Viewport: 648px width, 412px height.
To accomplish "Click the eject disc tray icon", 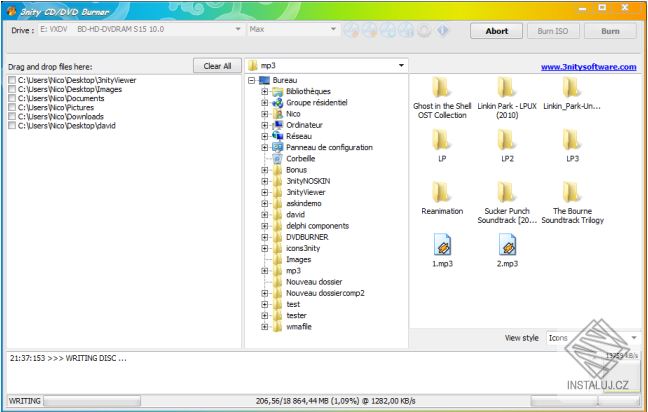I will 352,30.
